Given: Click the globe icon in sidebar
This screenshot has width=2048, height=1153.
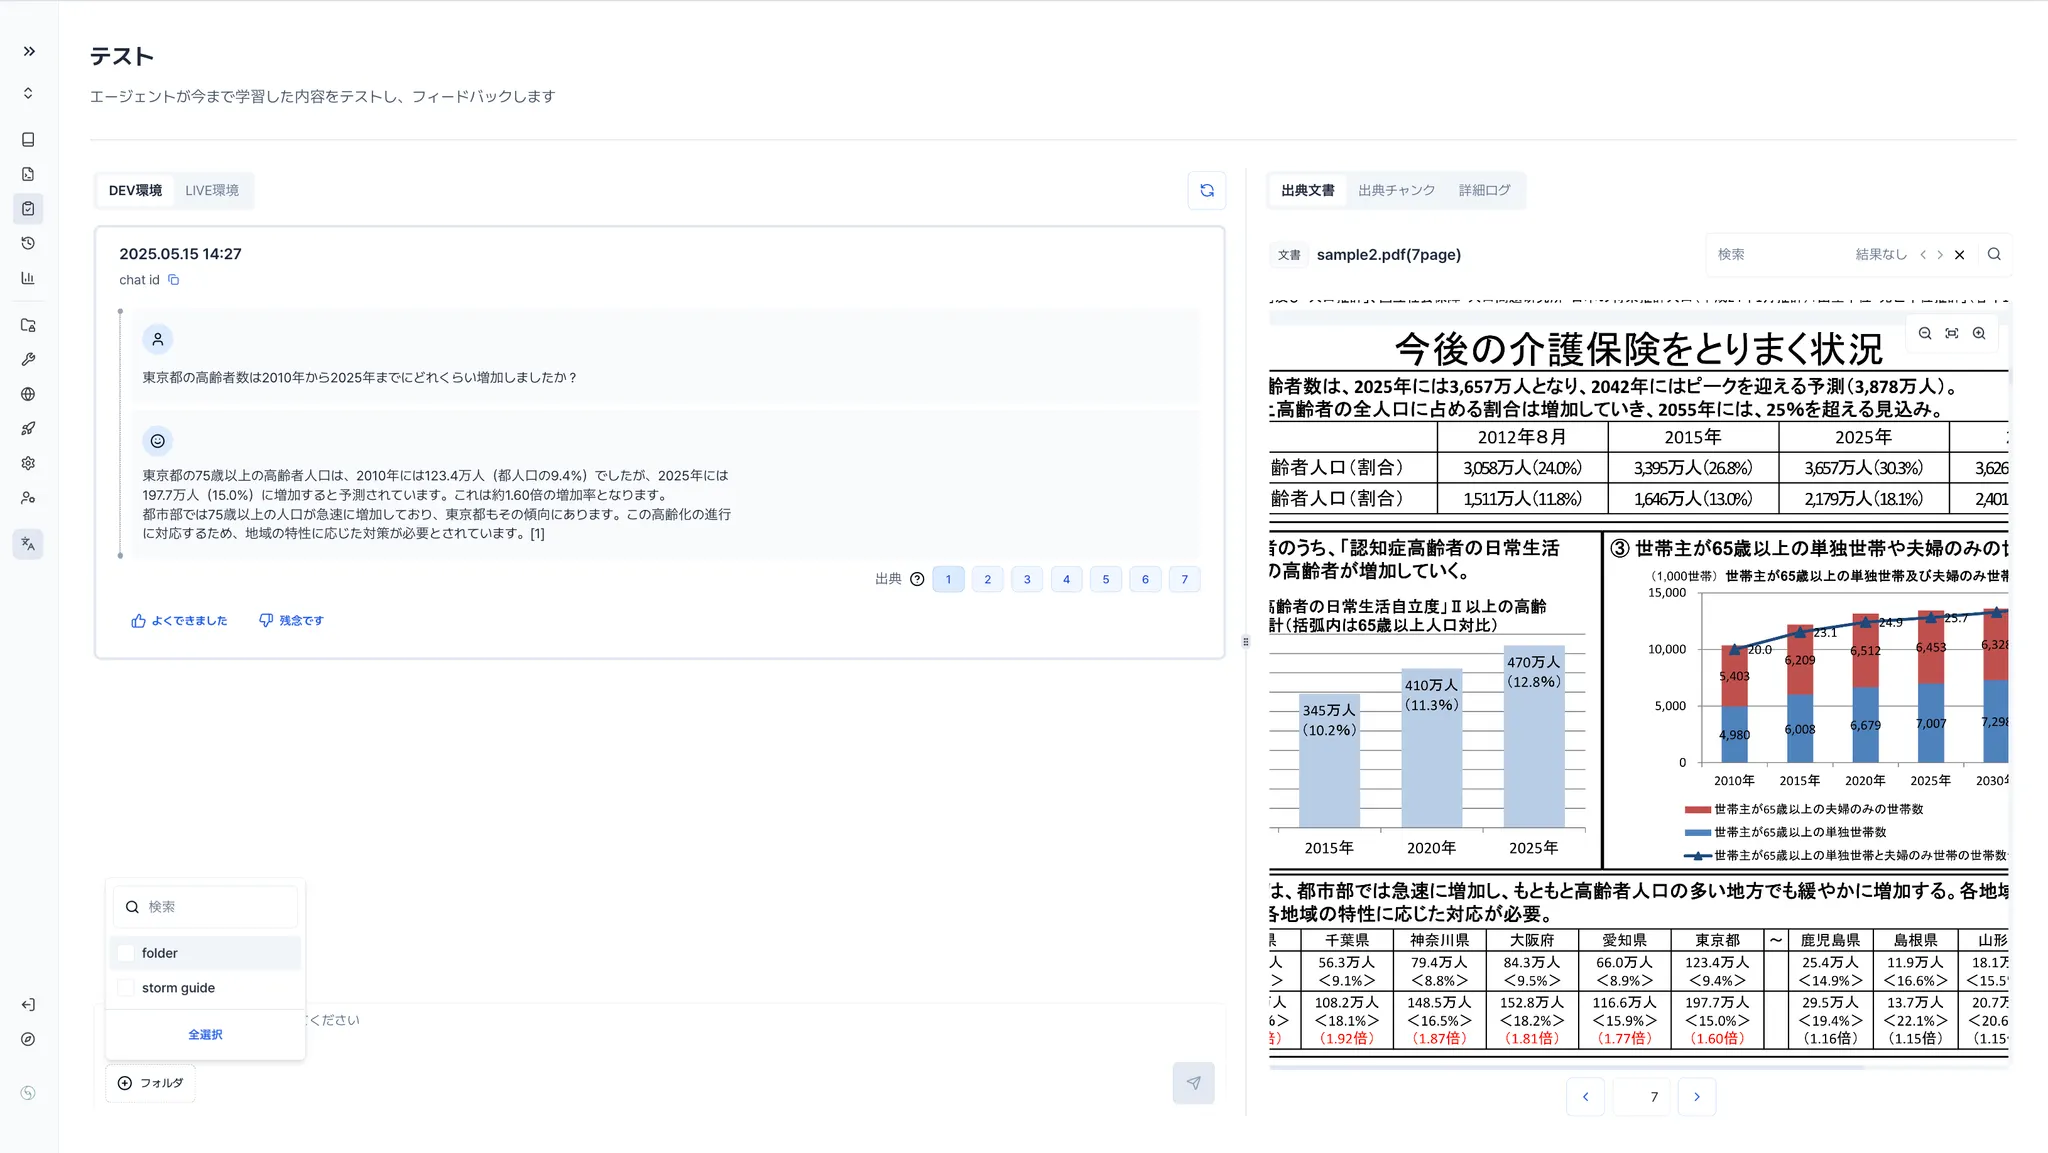Looking at the screenshot, I should 28,394.
